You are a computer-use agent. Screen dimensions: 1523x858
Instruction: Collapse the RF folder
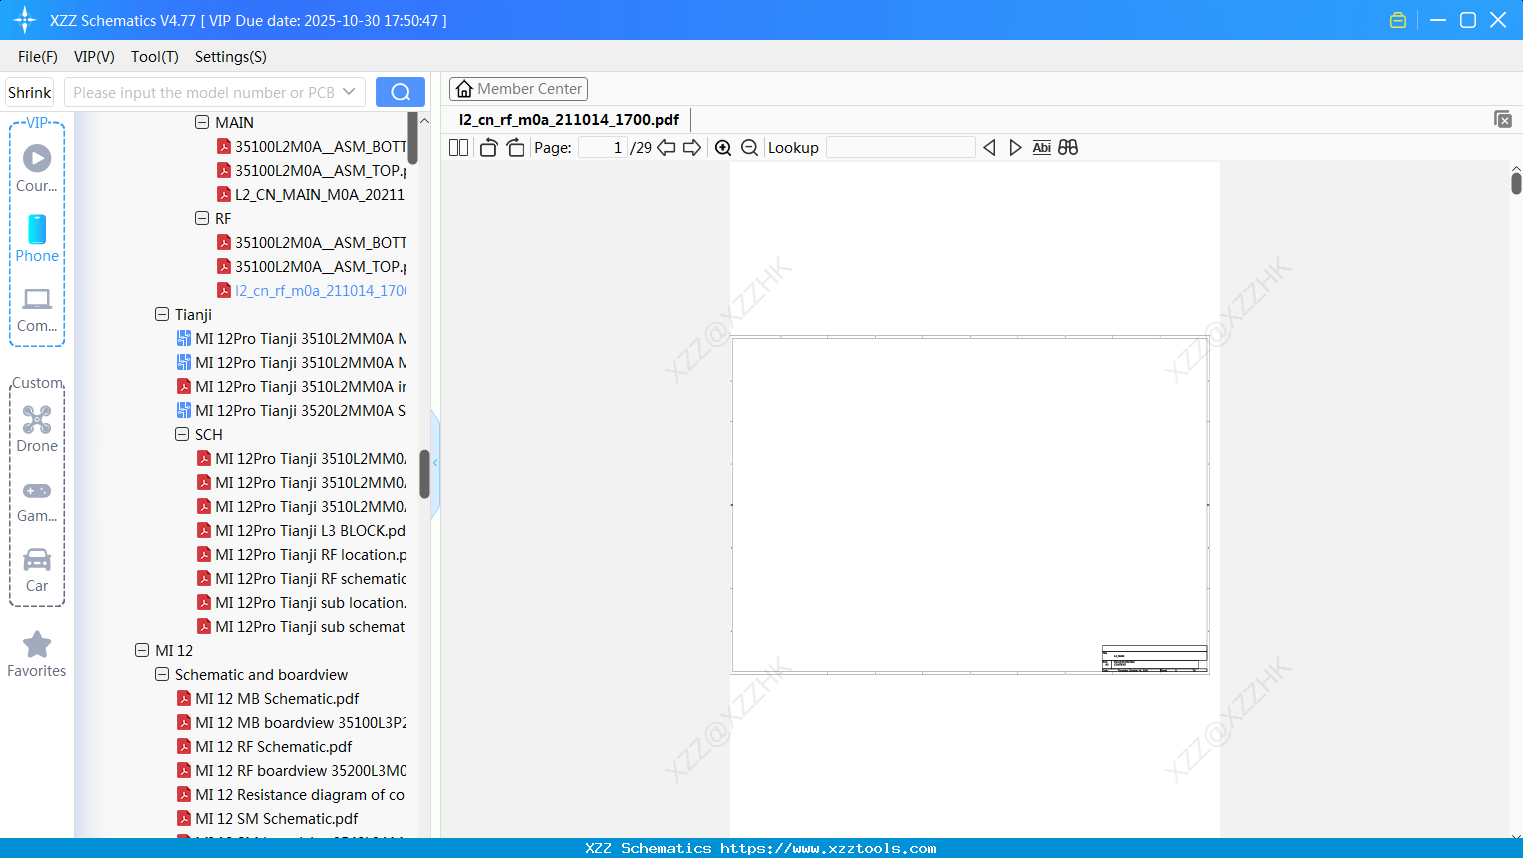click(x=202, y=218)
